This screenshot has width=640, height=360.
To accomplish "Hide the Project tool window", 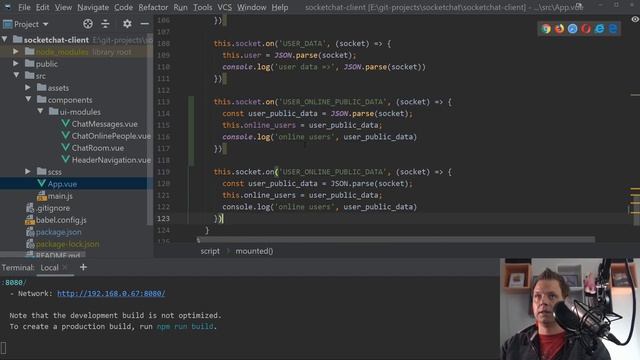I will tap(144, 24).
